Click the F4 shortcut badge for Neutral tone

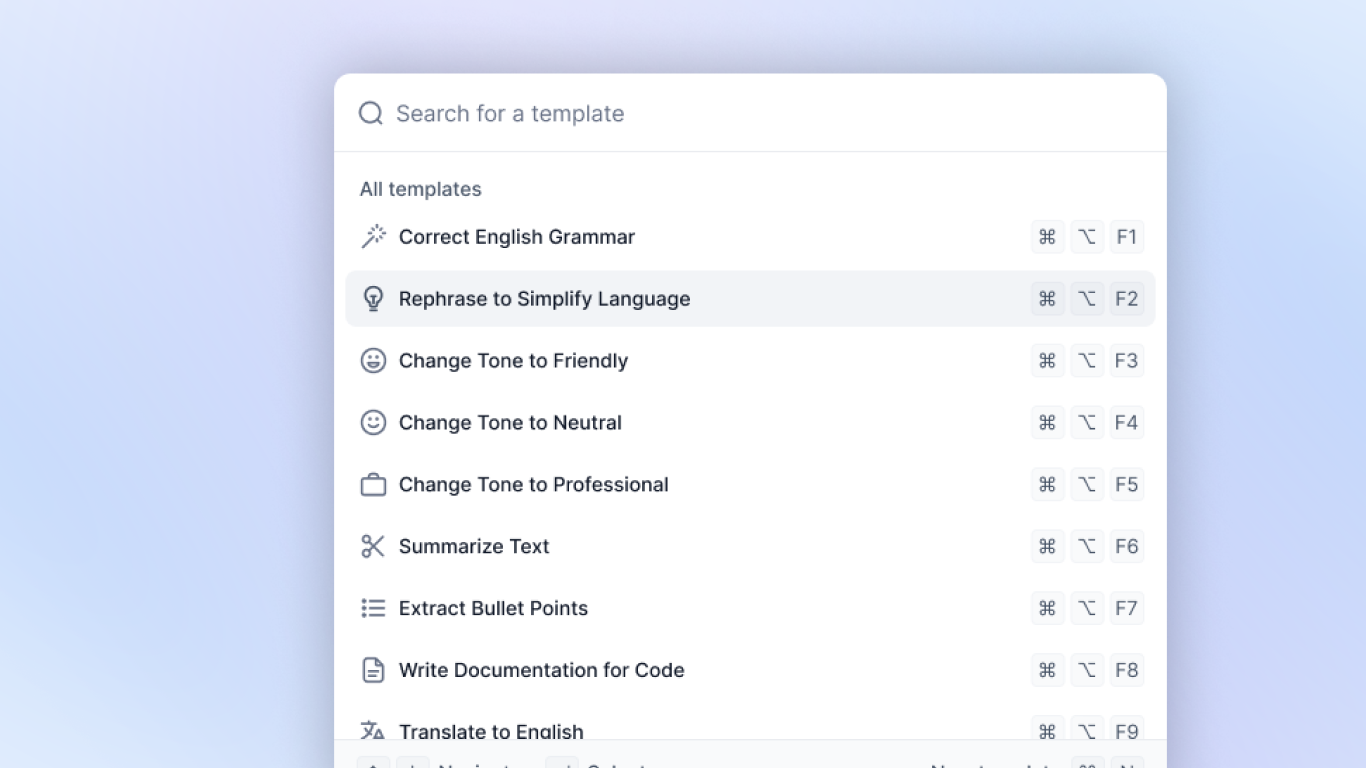[1126, 423]
